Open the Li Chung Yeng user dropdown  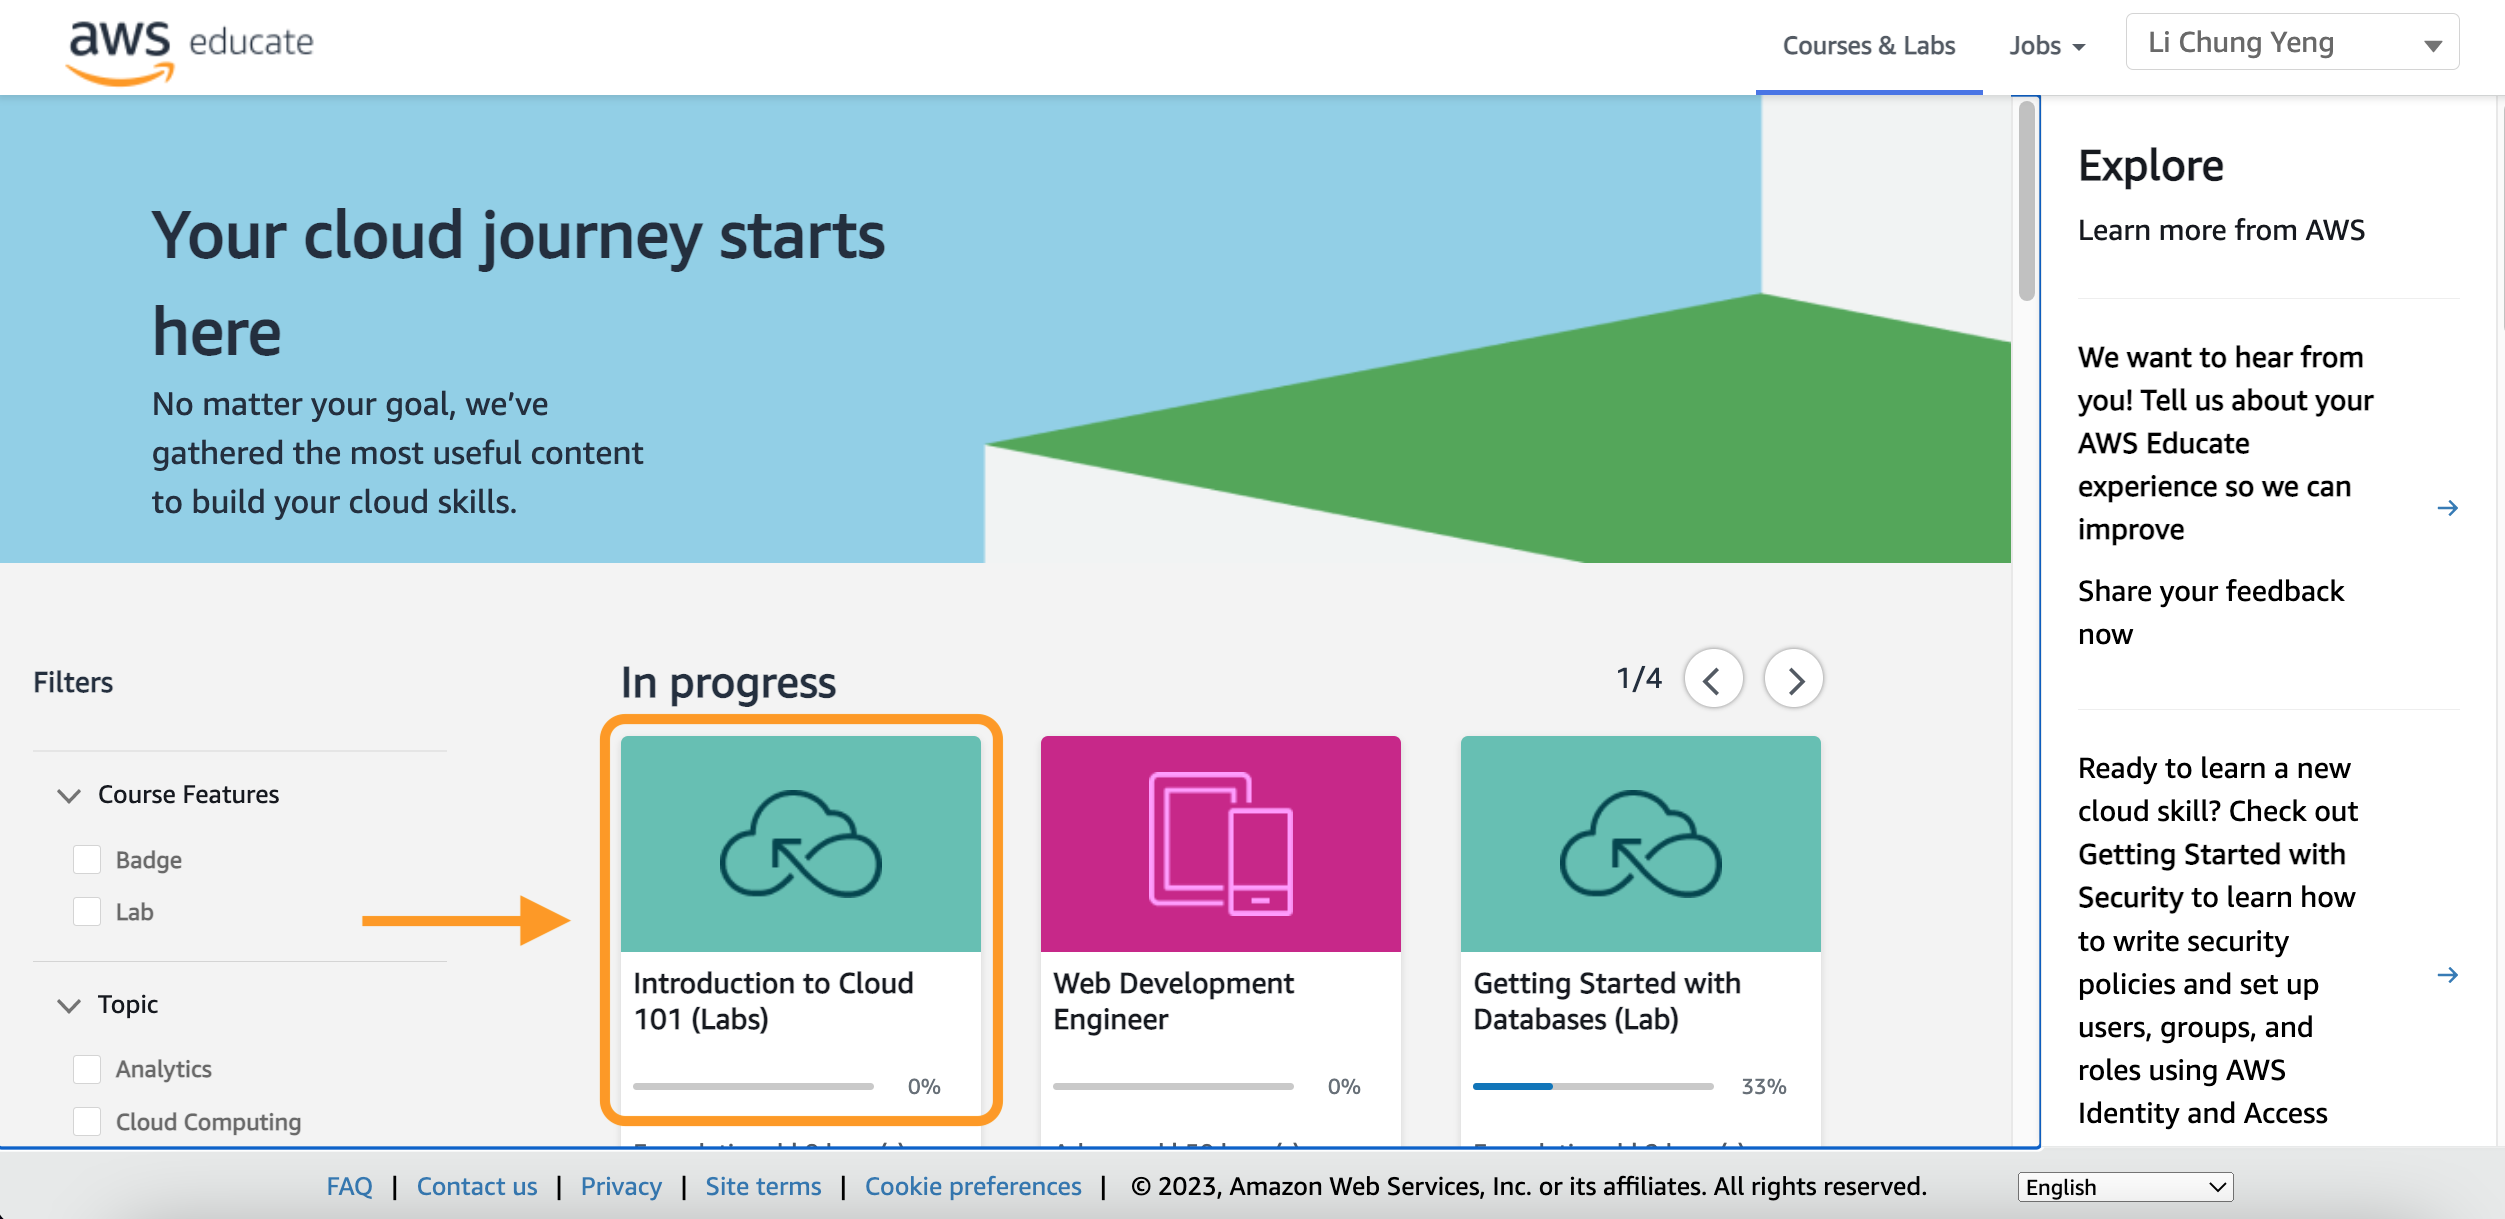(2292, 43)
